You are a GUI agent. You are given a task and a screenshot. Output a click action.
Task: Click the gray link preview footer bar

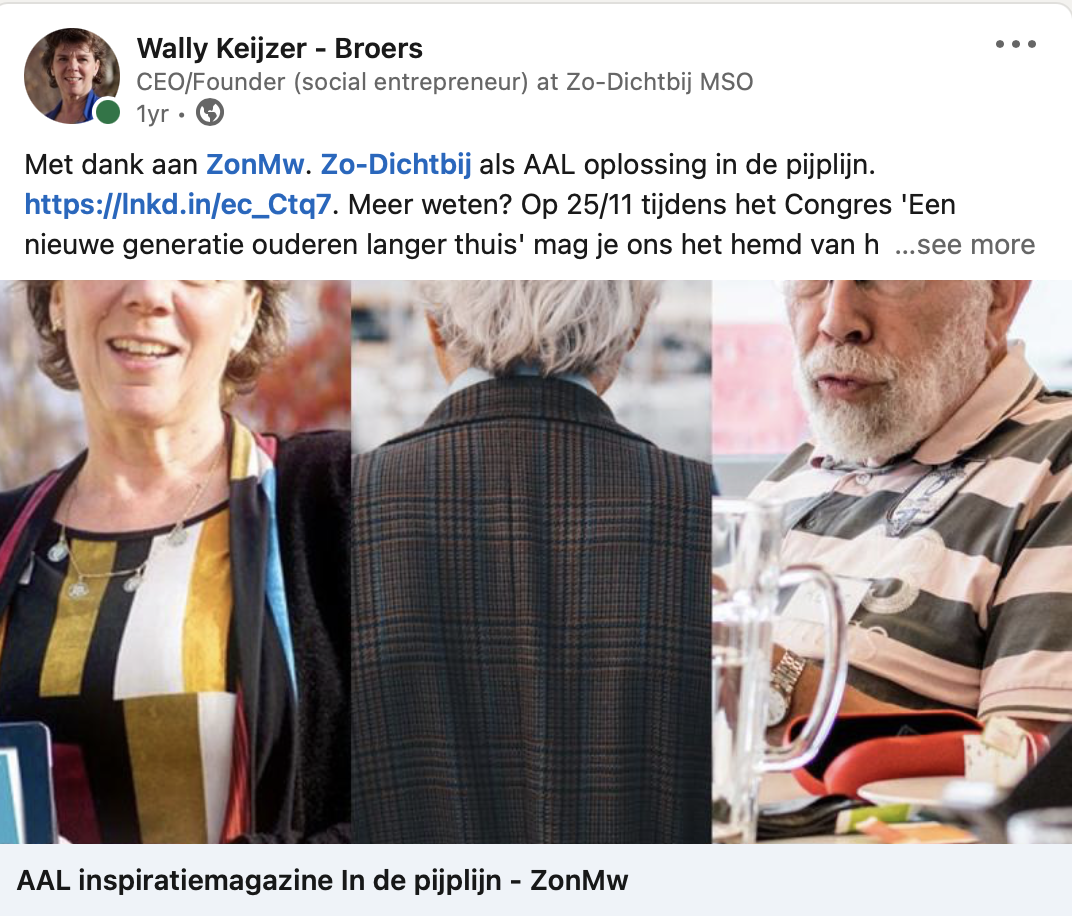[x=536, y=880]
